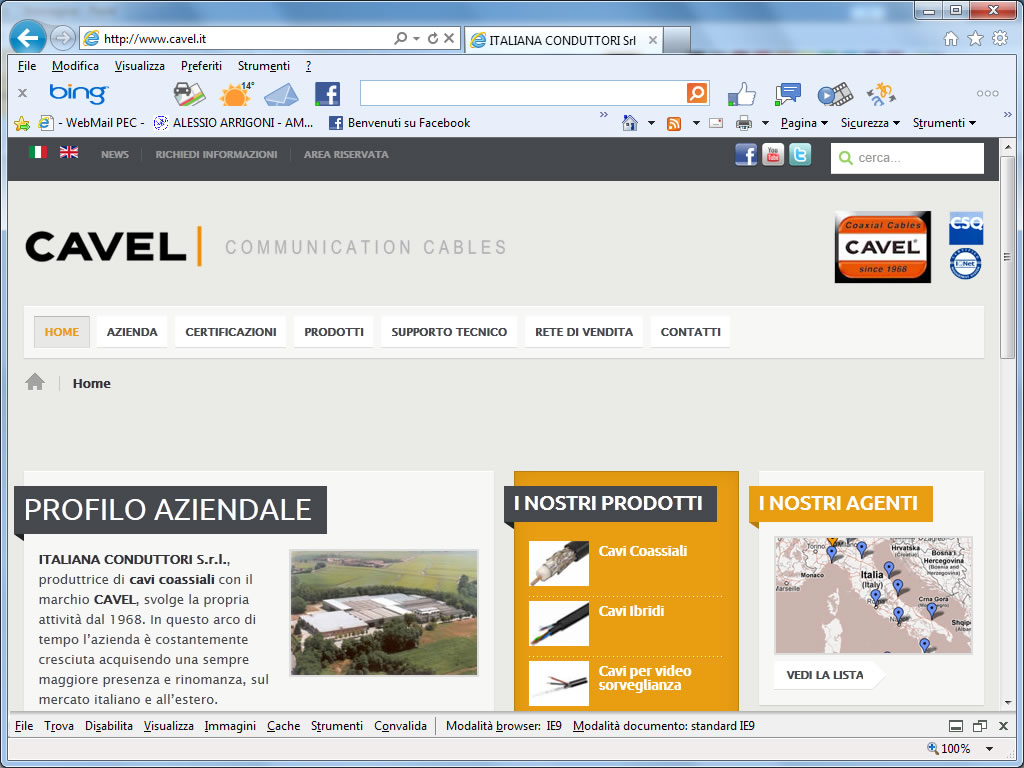Click the Stop loading X in address bar
1024x768 pixels.
449,39
